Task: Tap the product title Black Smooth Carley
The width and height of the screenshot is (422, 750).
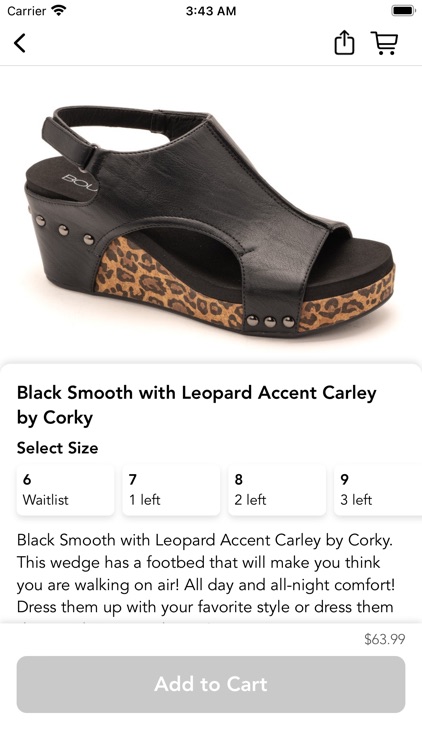Action: pos(197,405)
